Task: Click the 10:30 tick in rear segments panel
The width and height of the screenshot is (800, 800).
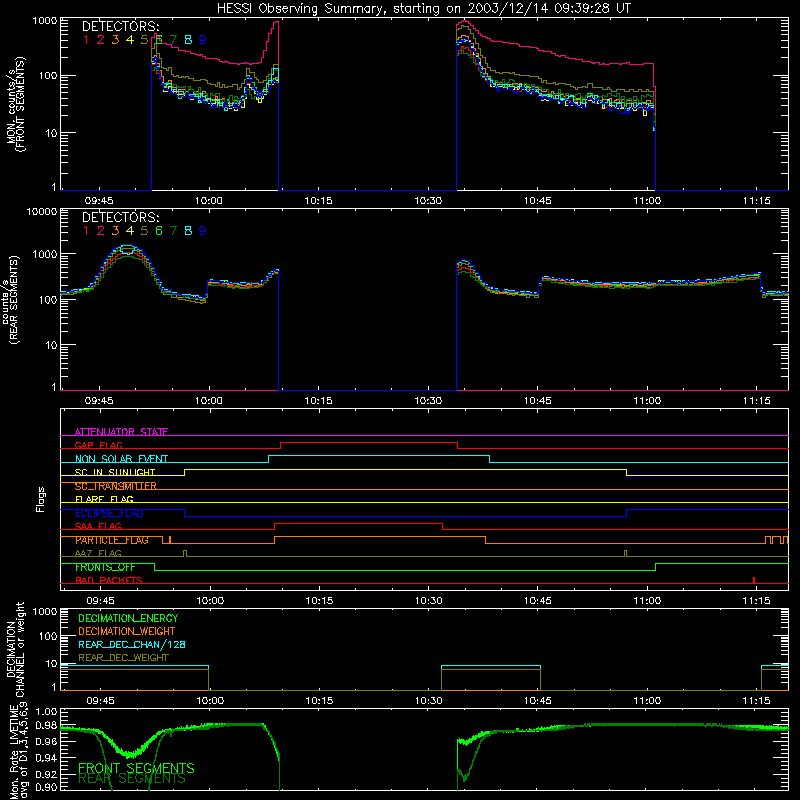Action: (x=428, y=401)
